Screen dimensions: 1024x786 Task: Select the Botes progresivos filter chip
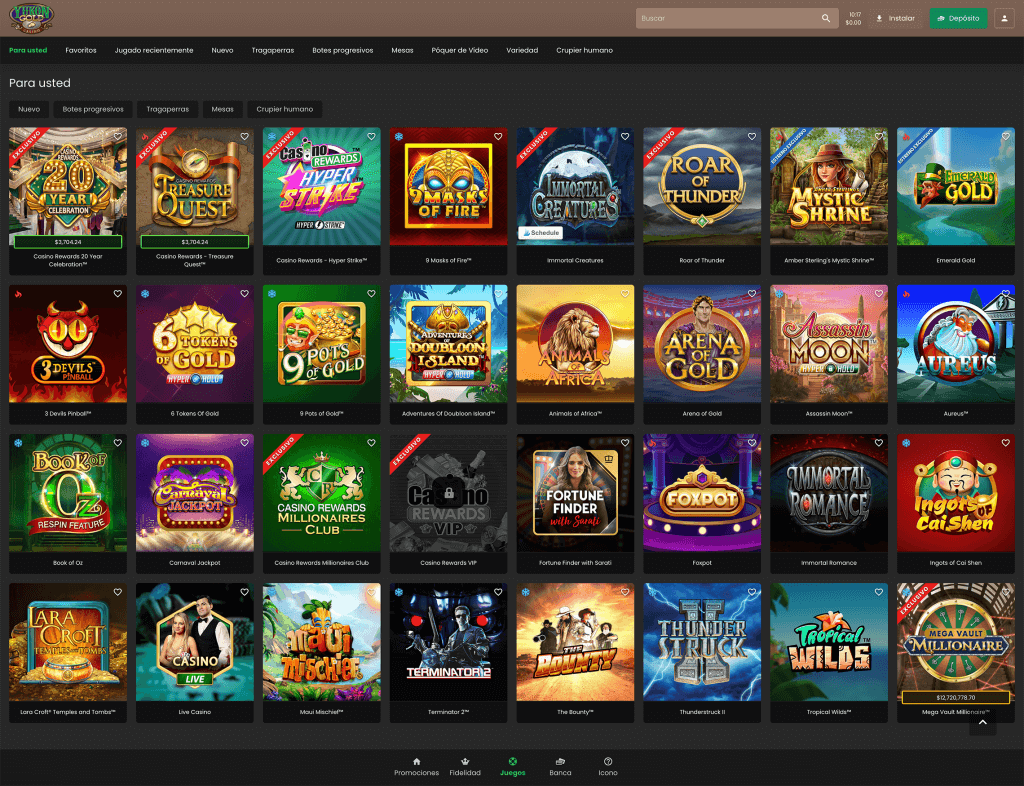click(93, 109)
